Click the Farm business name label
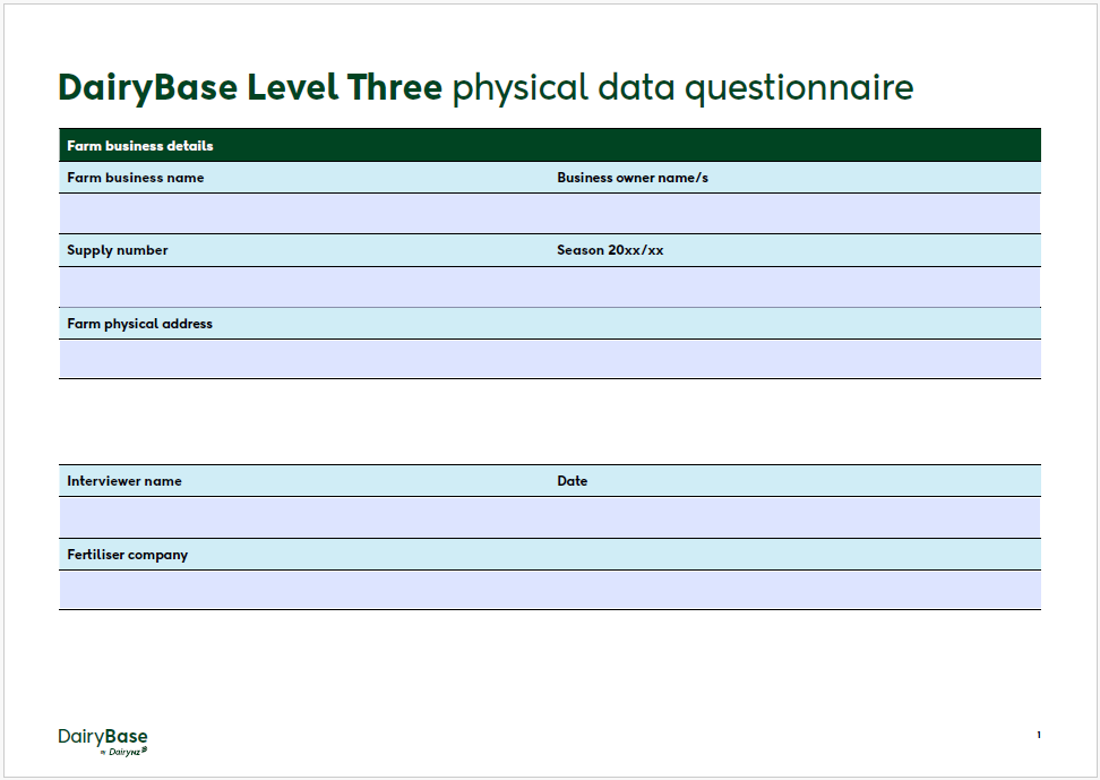Image resolution: width=1100 pixels, height=780 pixels. pyautogui.click(x=133, y=177)
